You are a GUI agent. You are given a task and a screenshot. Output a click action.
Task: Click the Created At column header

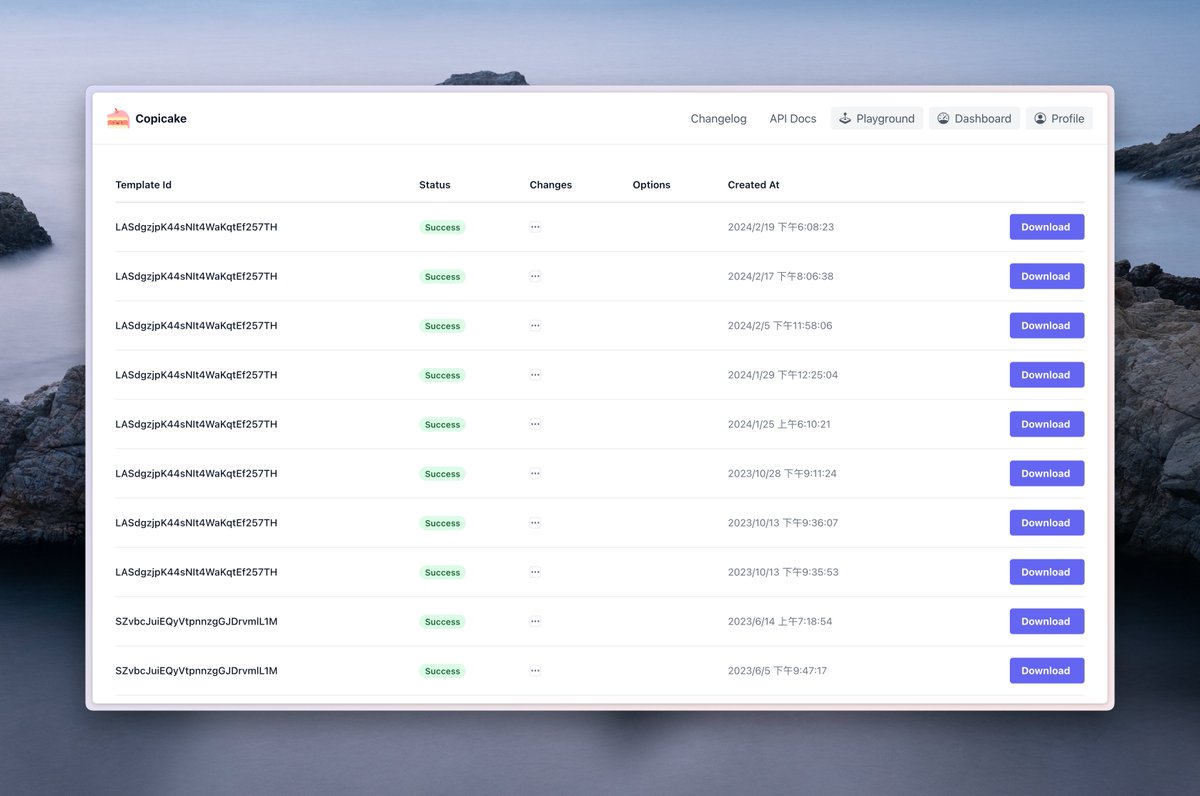(x=754, y=185)
